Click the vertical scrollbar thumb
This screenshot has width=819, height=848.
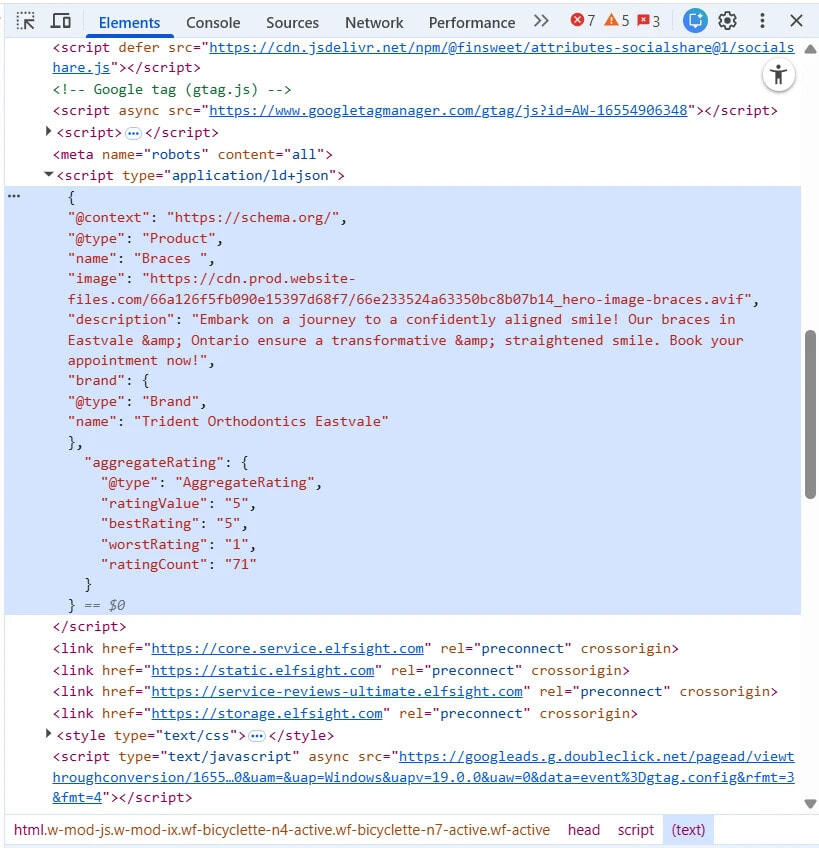point(810,414)
